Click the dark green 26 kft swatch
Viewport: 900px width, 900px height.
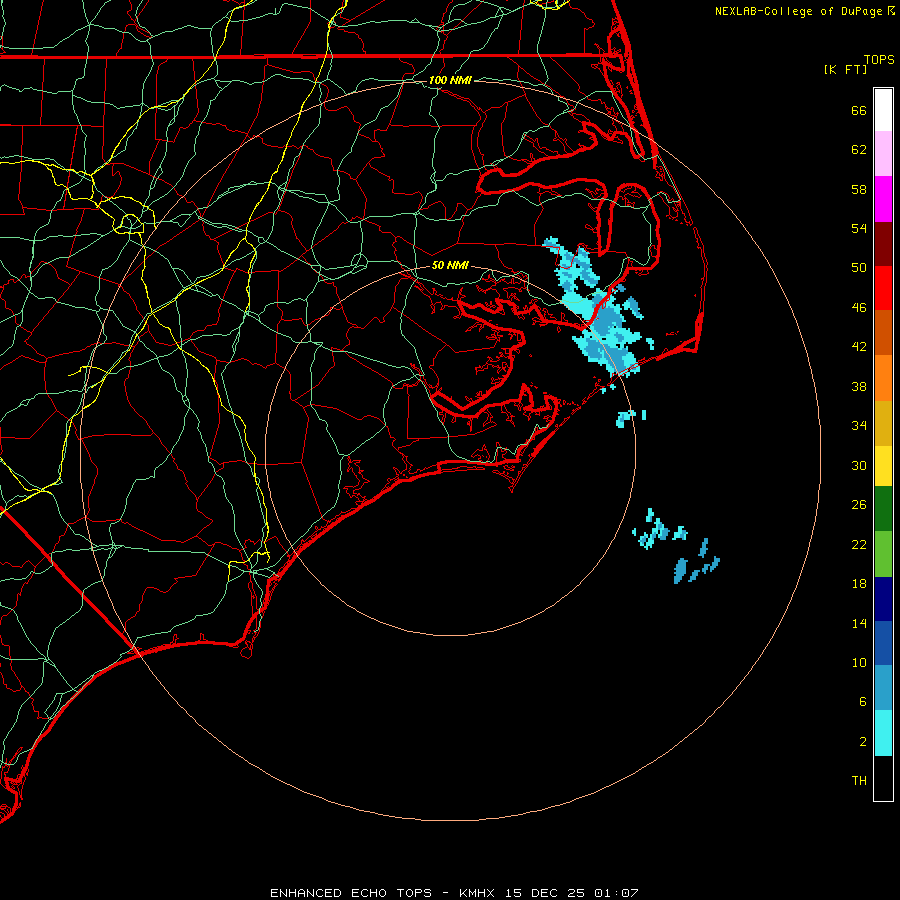point(883,509)
